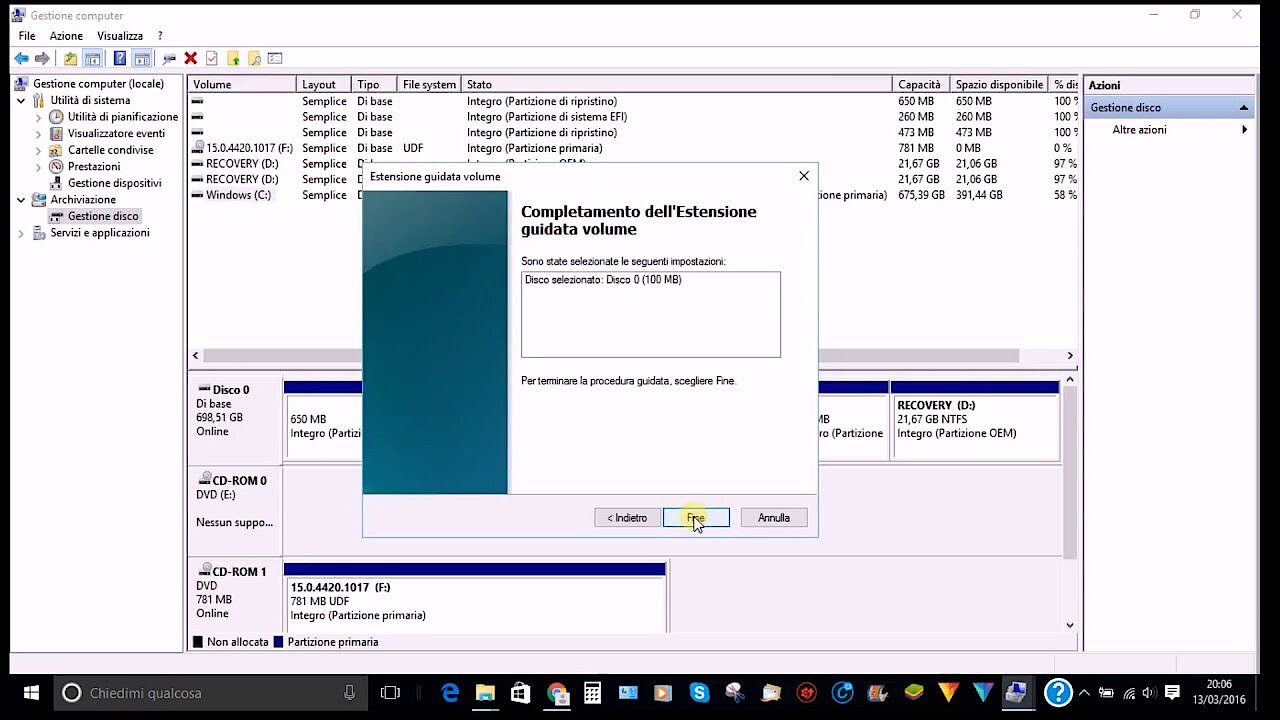Expand Cartelle condivise node
1280x720 pixels.
(38, 150)
